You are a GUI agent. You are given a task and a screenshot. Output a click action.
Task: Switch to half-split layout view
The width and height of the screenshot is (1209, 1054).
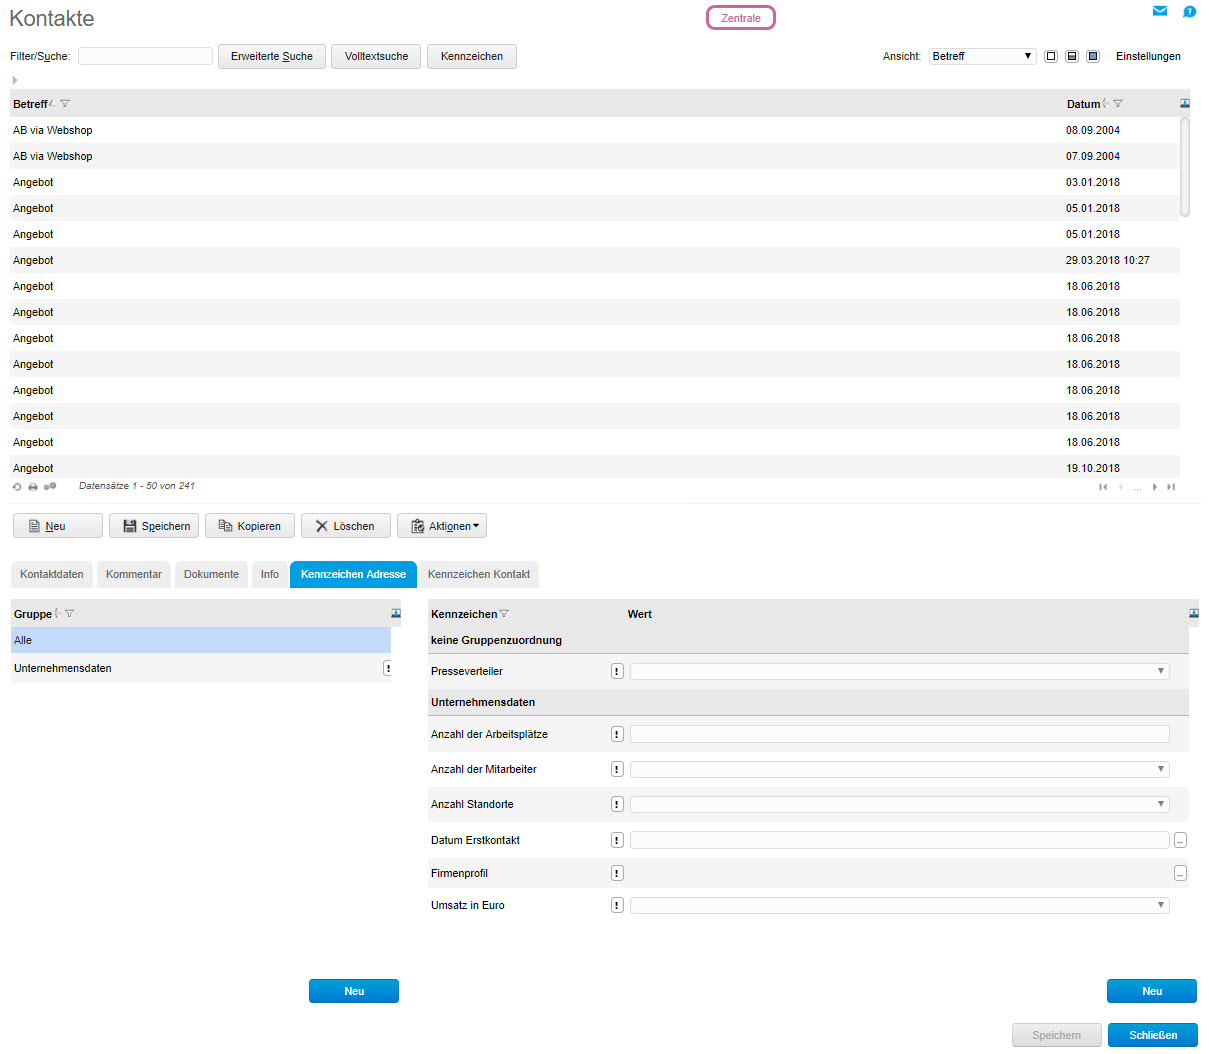pyautogui.click(x=1072, y=56)
